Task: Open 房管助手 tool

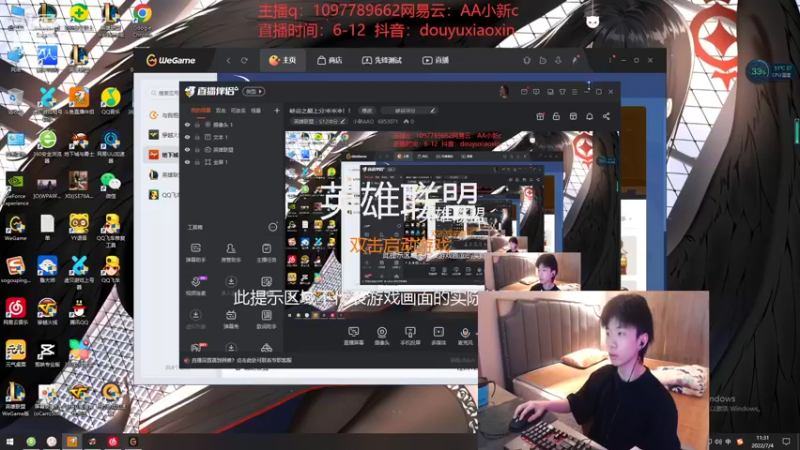Action: click(231, 253)
